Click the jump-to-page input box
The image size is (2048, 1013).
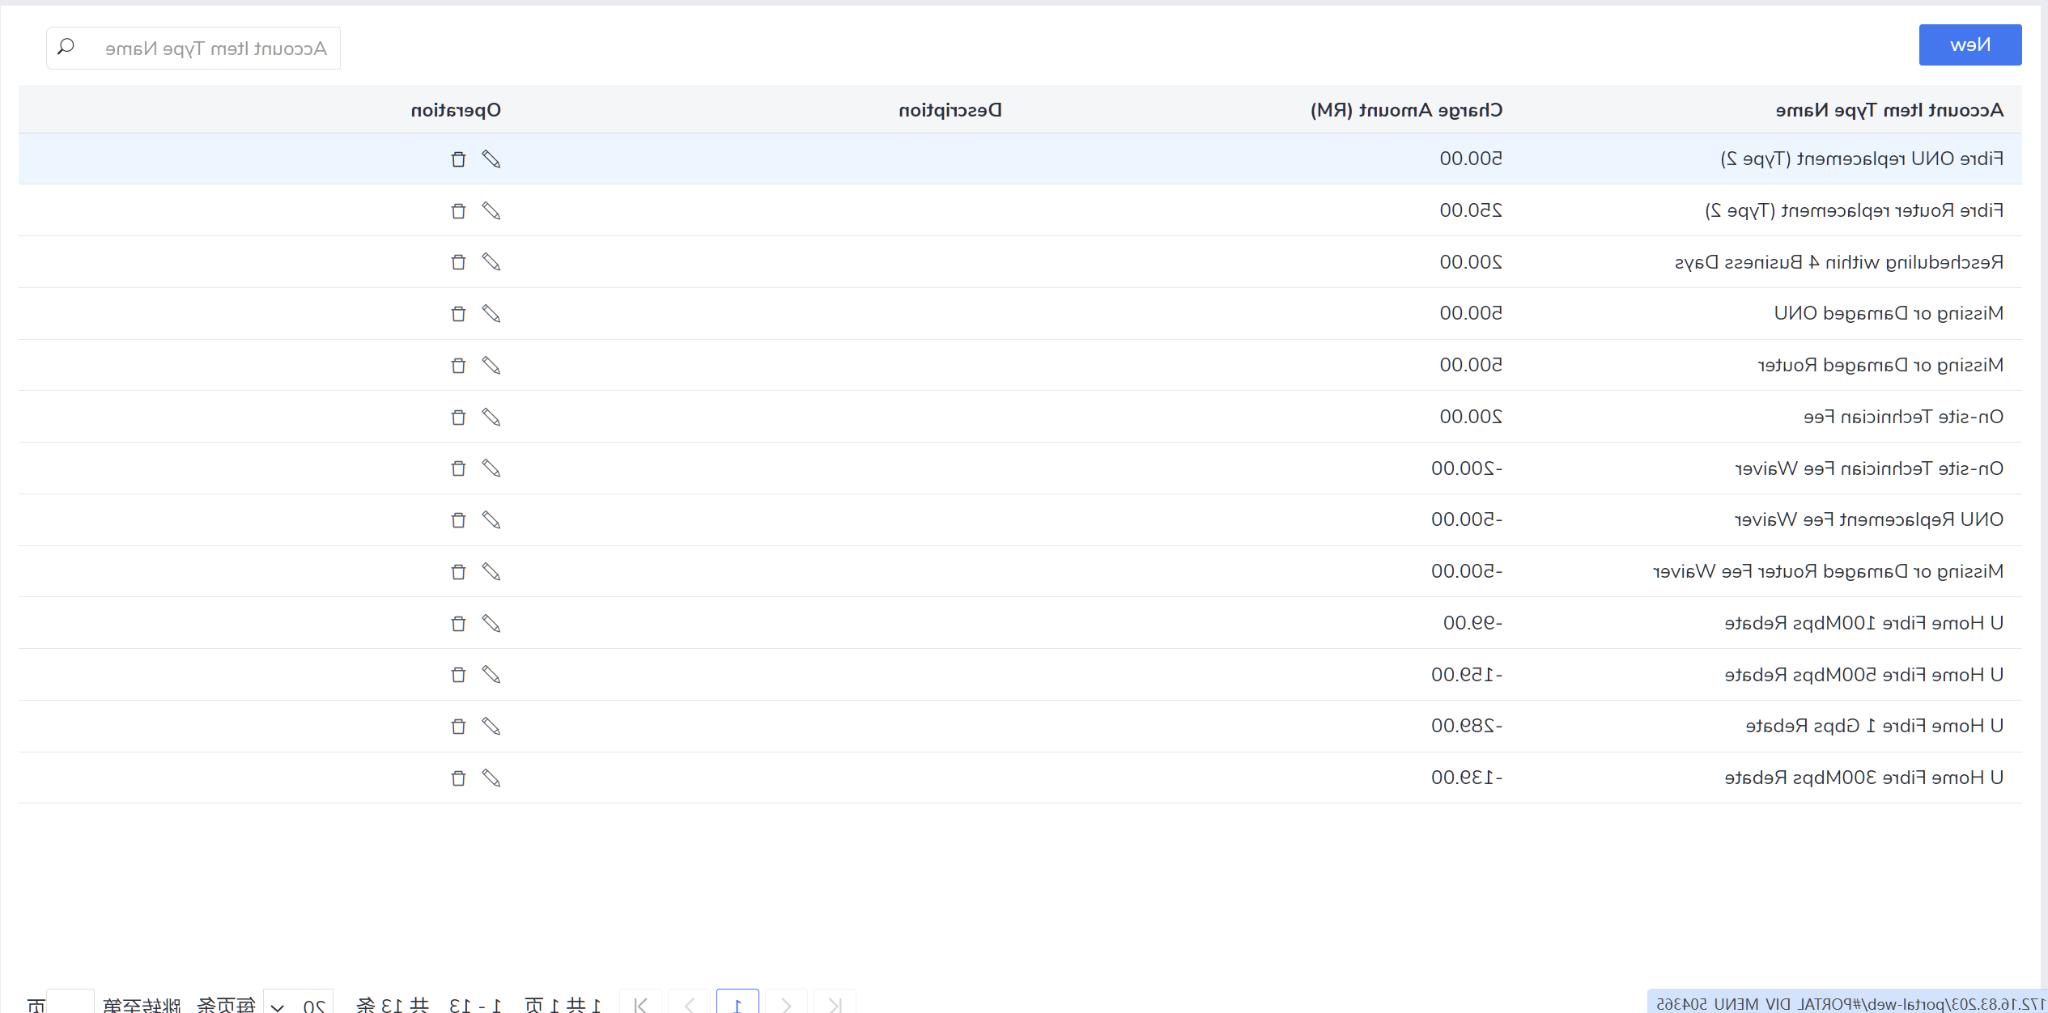pyautogui.click(x=70, y=1004)
